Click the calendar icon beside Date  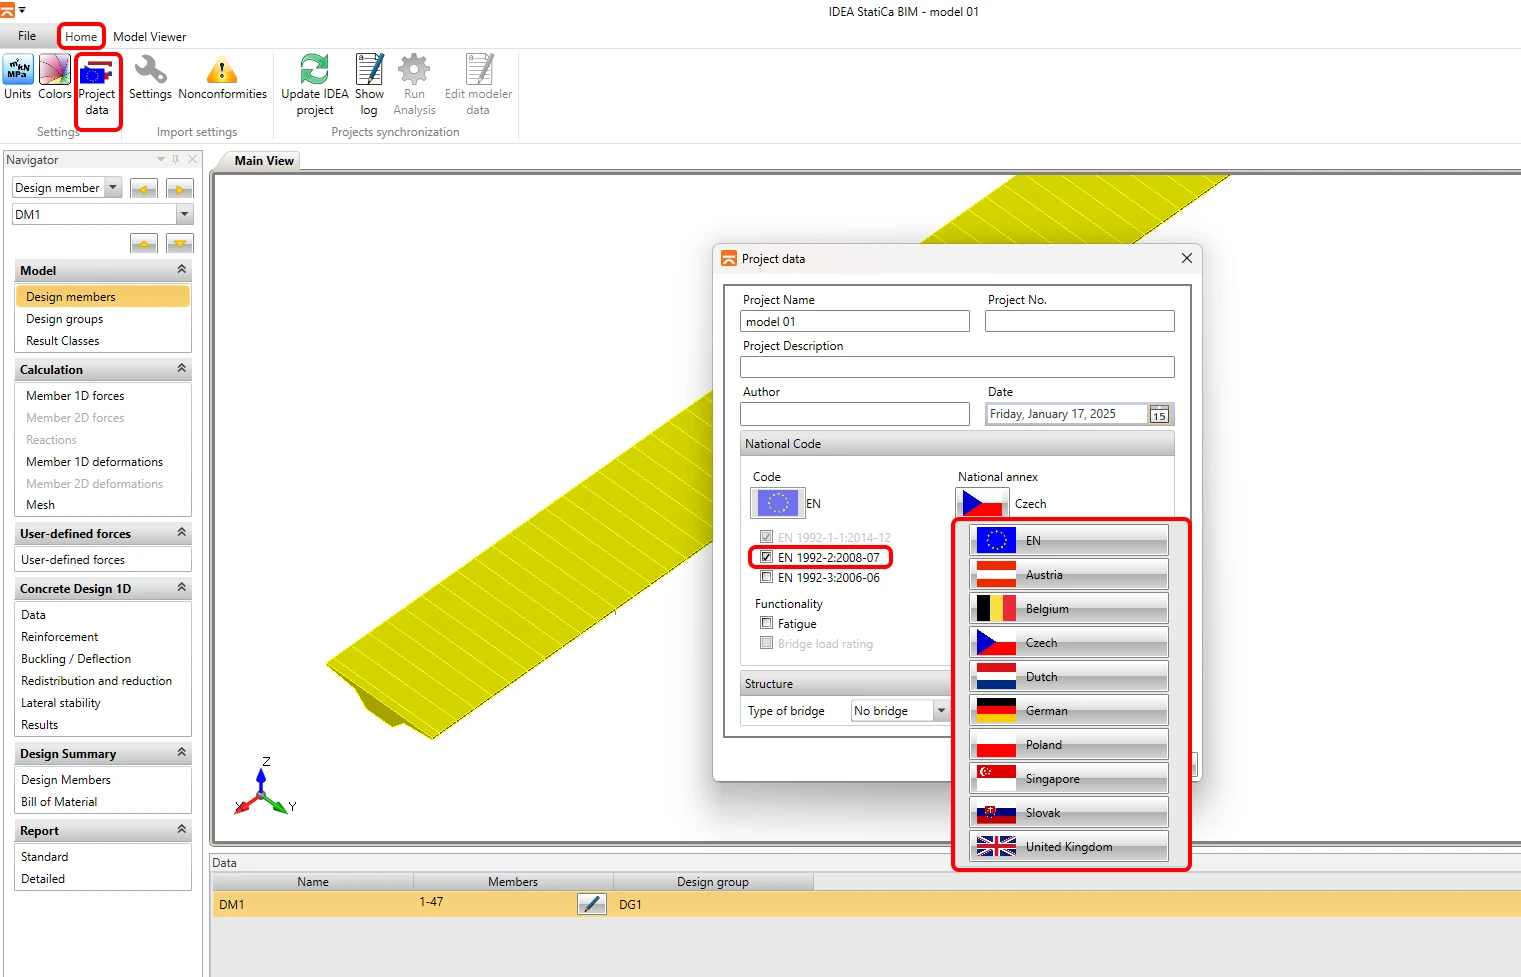(x=1159, y=415)
